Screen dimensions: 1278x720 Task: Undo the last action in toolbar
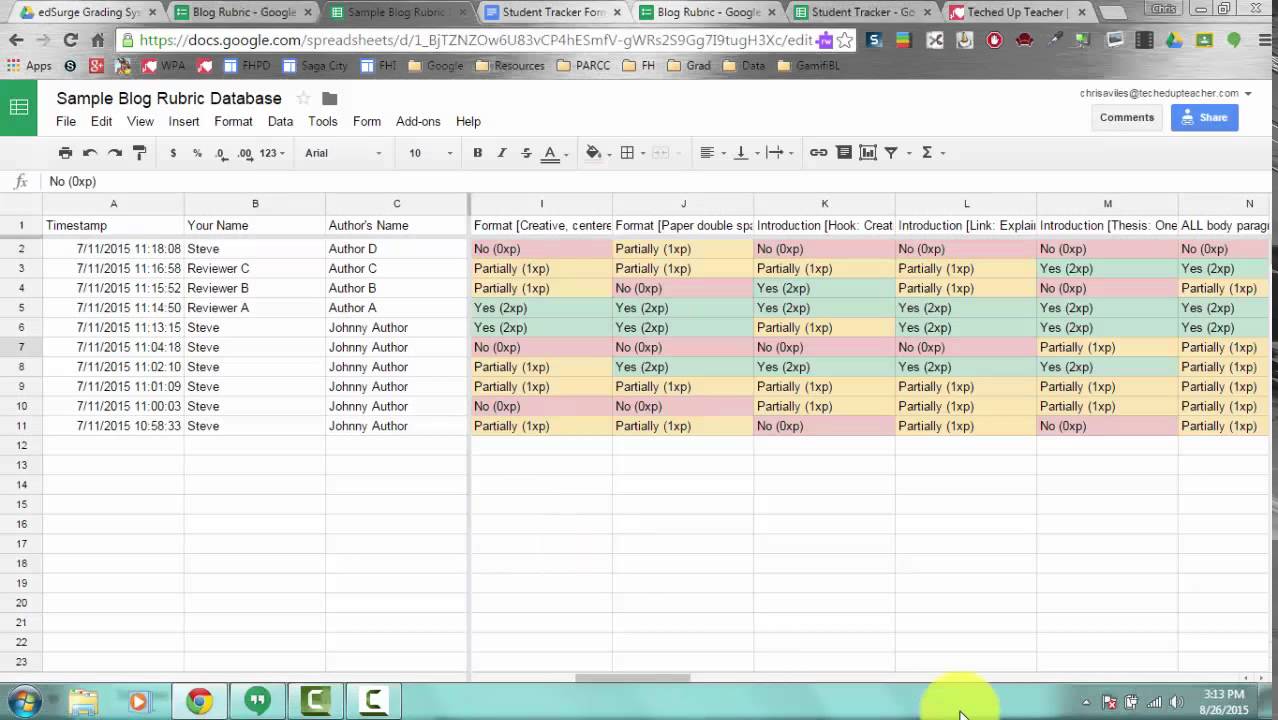(x=90, y=153)
